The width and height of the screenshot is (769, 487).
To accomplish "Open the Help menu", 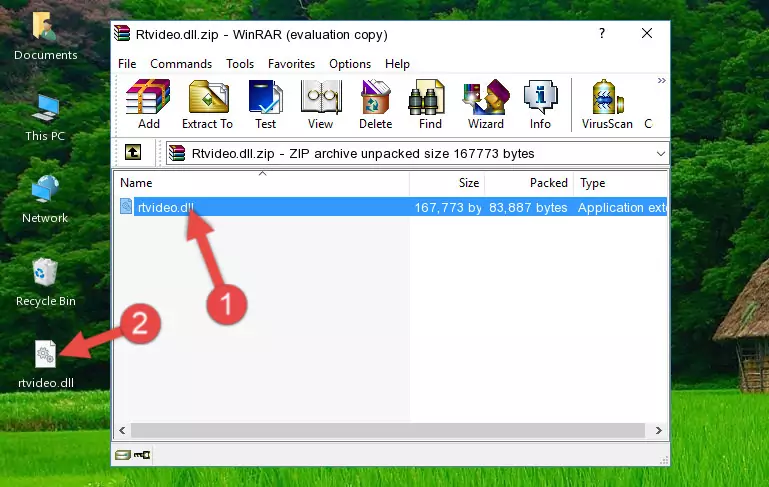I will point(397,64).
